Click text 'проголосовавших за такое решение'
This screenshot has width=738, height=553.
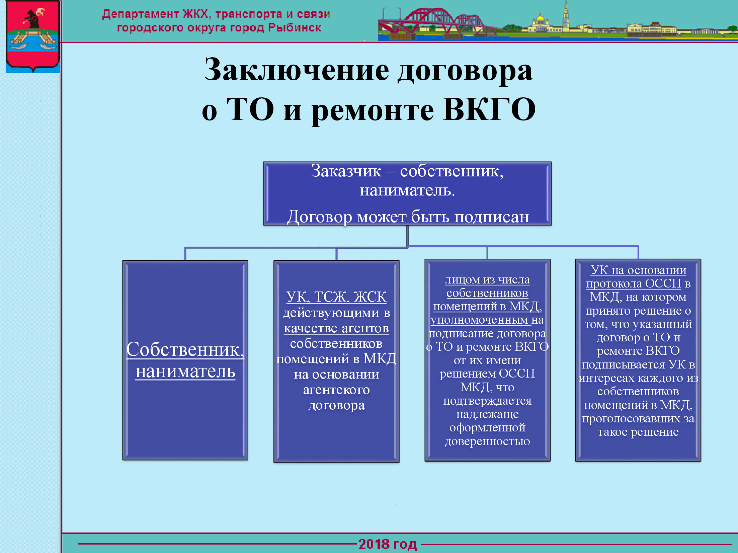(x=638, y=425)
